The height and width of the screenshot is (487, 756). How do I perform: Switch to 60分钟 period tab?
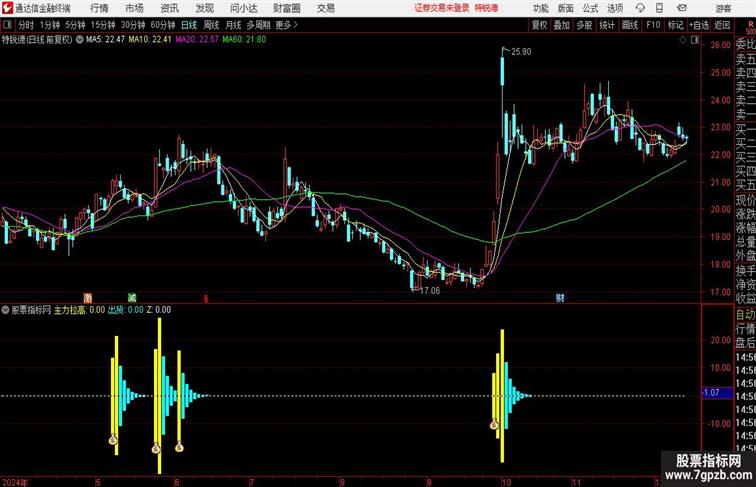[x=162, y=25]
